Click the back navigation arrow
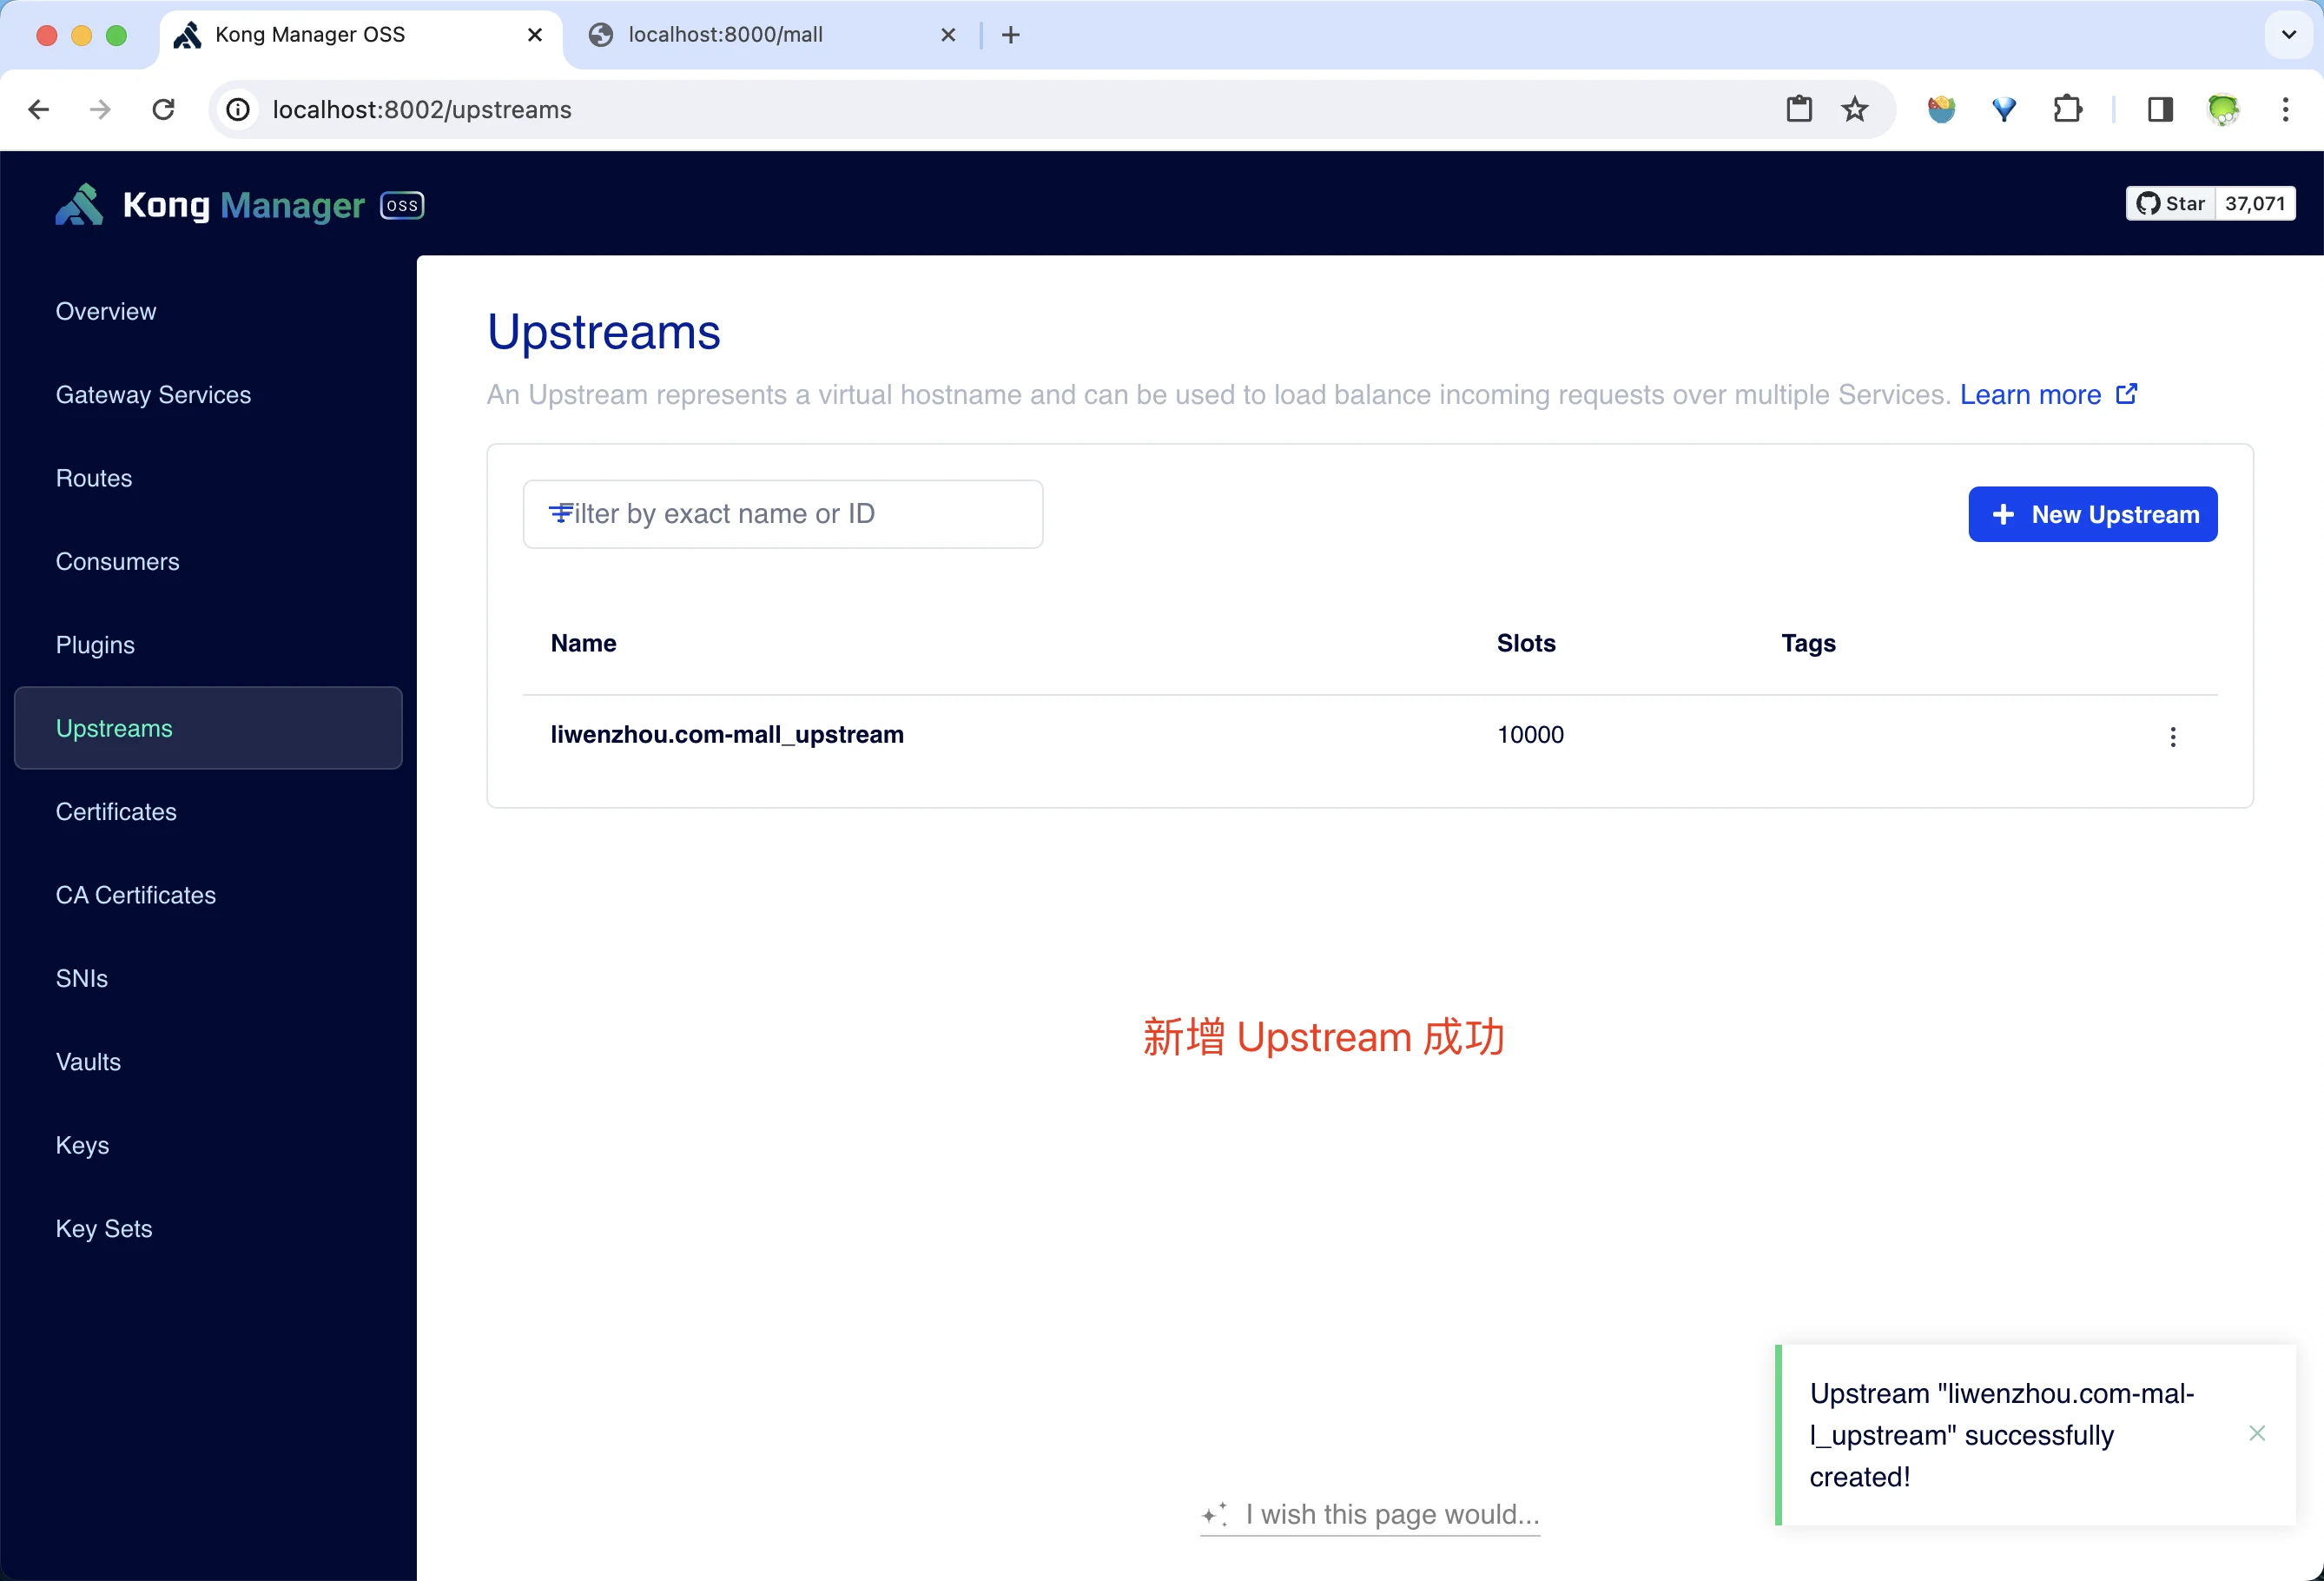Screen dimensions: 2324x1581 (38, 109)
